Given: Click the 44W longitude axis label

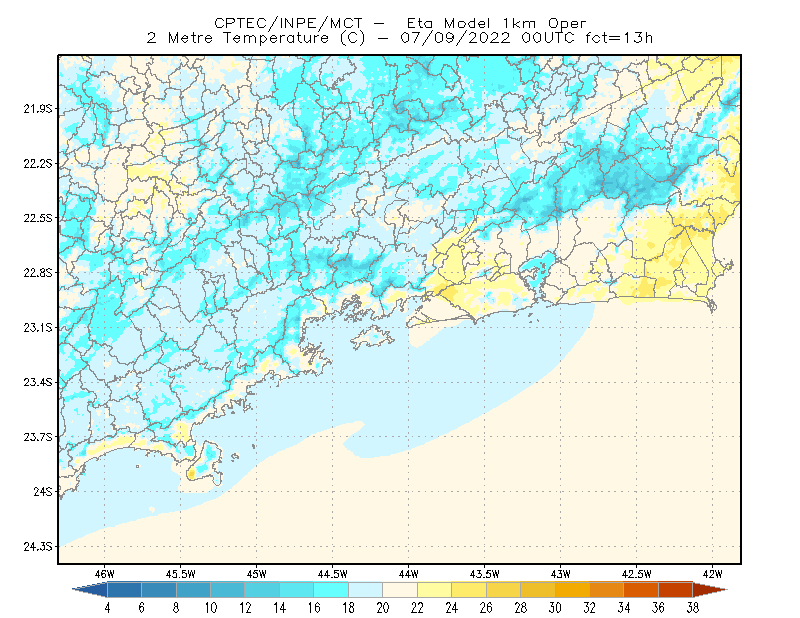Looking at the screenshot, I should (x=408, y=574).
